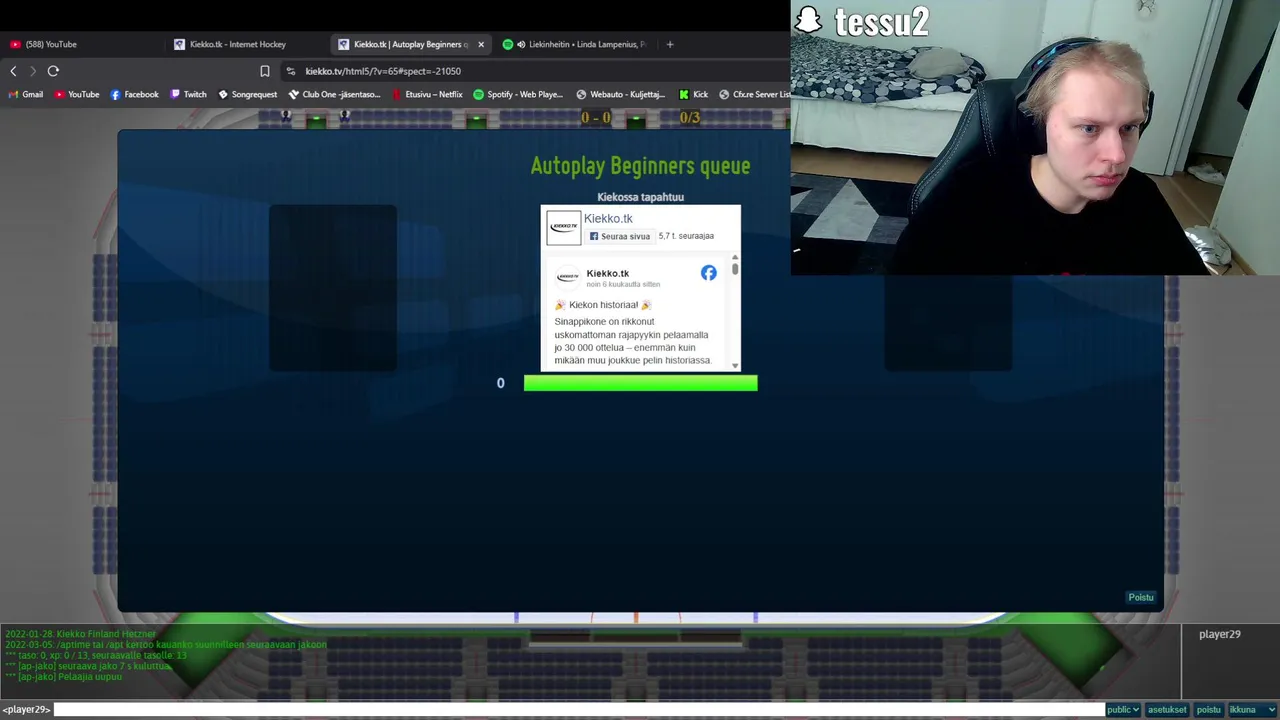Click the 0/3 period counter
This screenshot has width=1280, height=720.
click(x=689, y=118)
